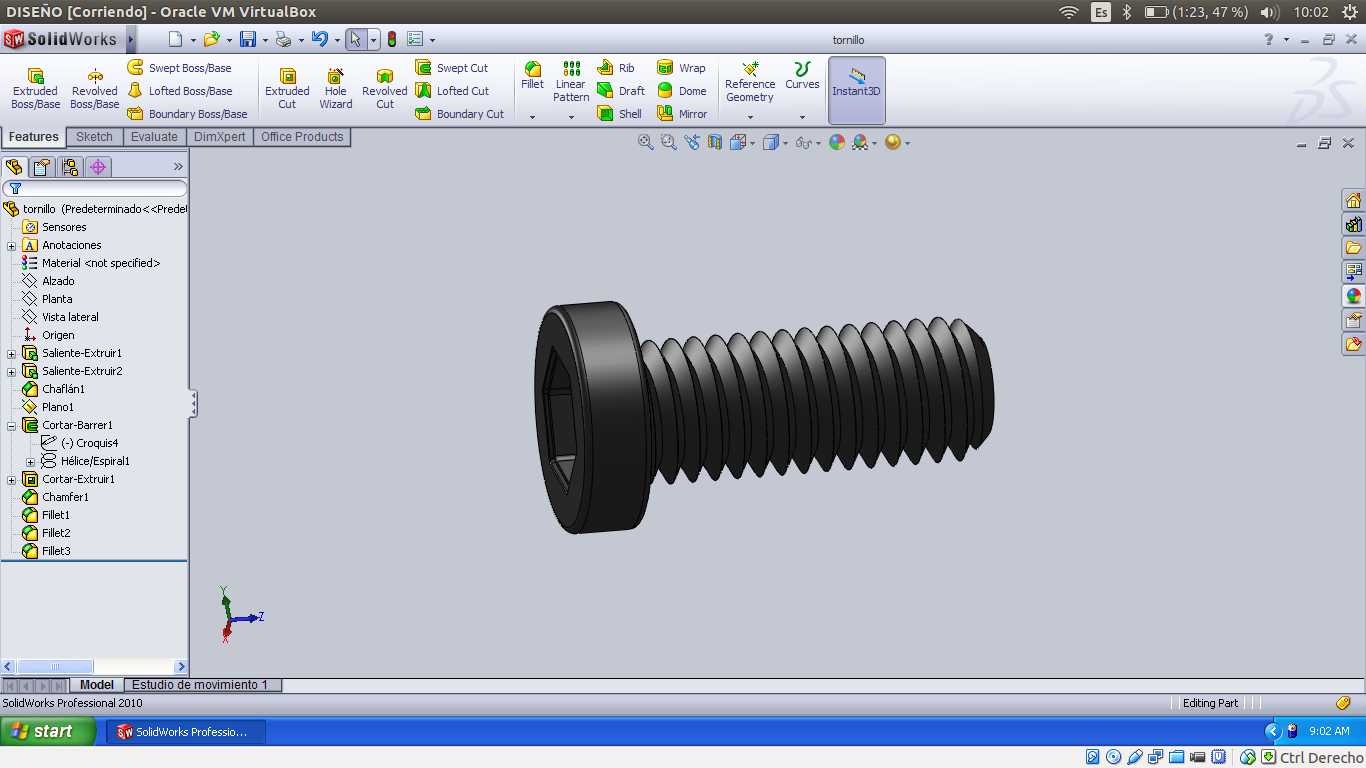Expand the Cortar-Extruir1 node
1366x768 pixels.
[x=11, y=479]
